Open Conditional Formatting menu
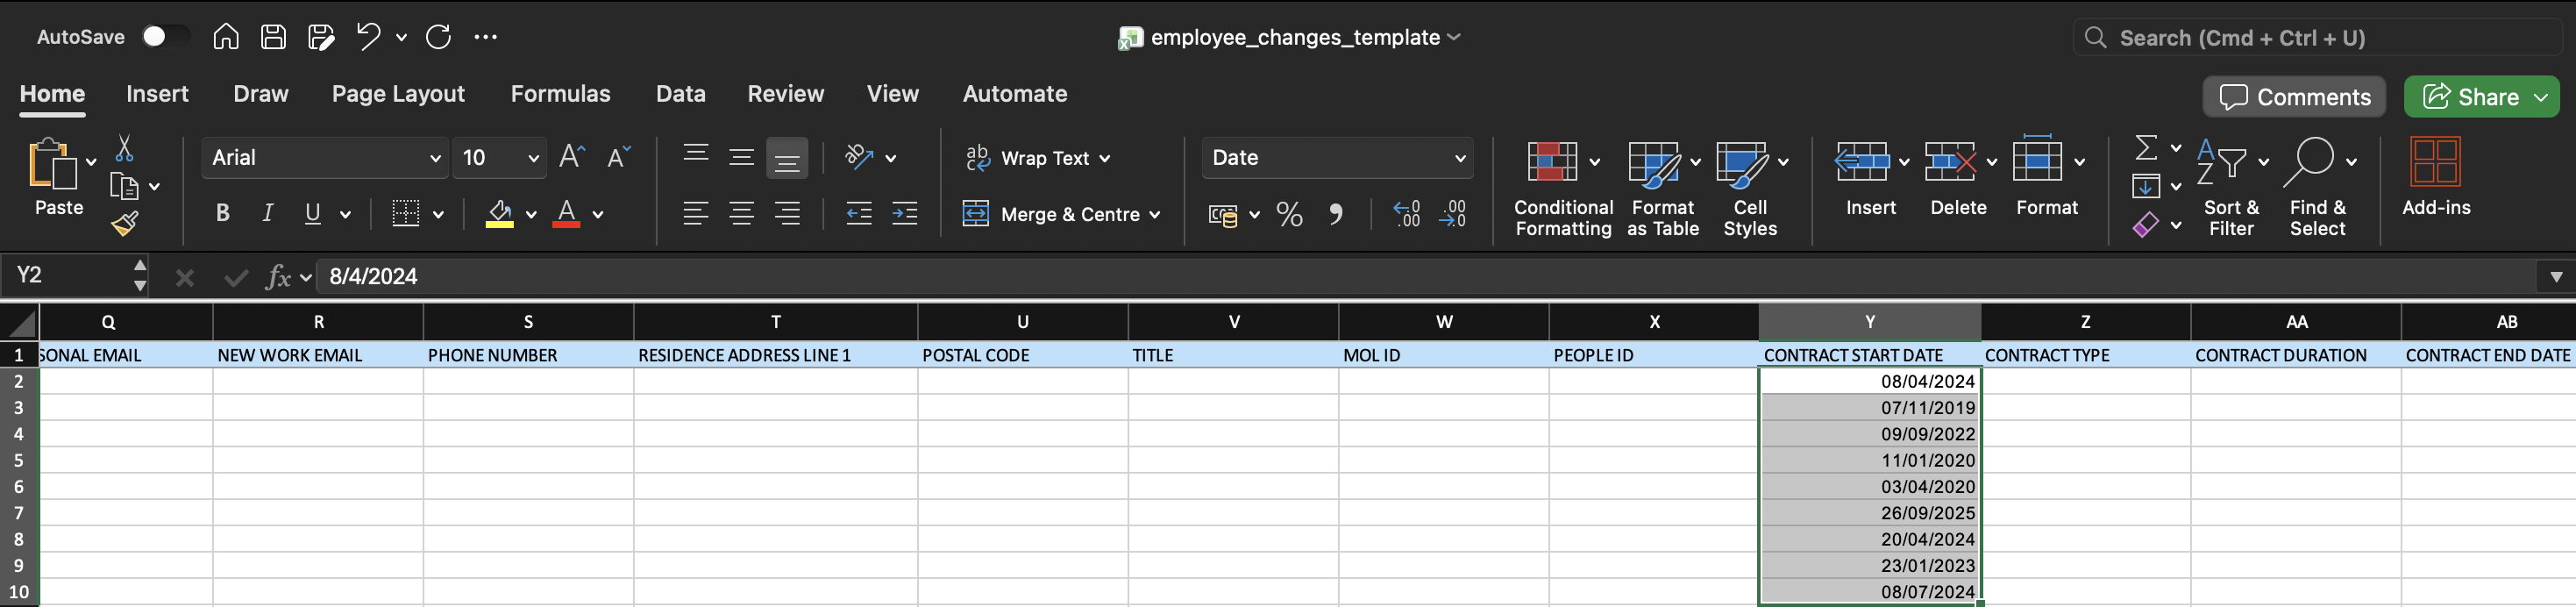Image resolution: width=2576 pixels, height=607 pixels. click(x=1563, y=188)
